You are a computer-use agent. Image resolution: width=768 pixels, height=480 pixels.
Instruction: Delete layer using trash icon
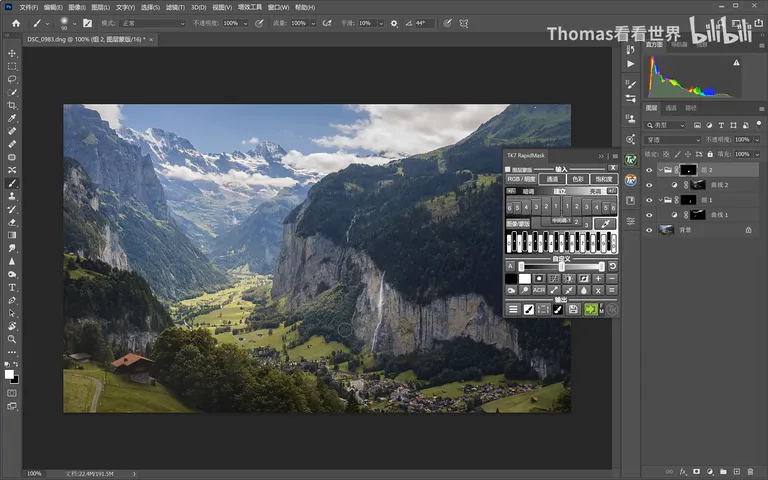750,472
